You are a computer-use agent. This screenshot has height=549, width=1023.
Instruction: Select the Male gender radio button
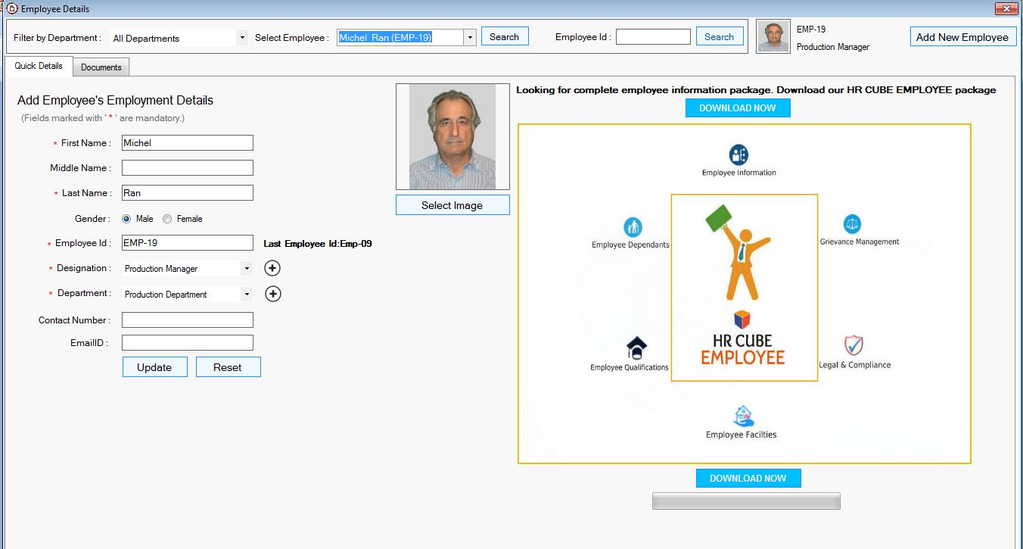point(127,219)
